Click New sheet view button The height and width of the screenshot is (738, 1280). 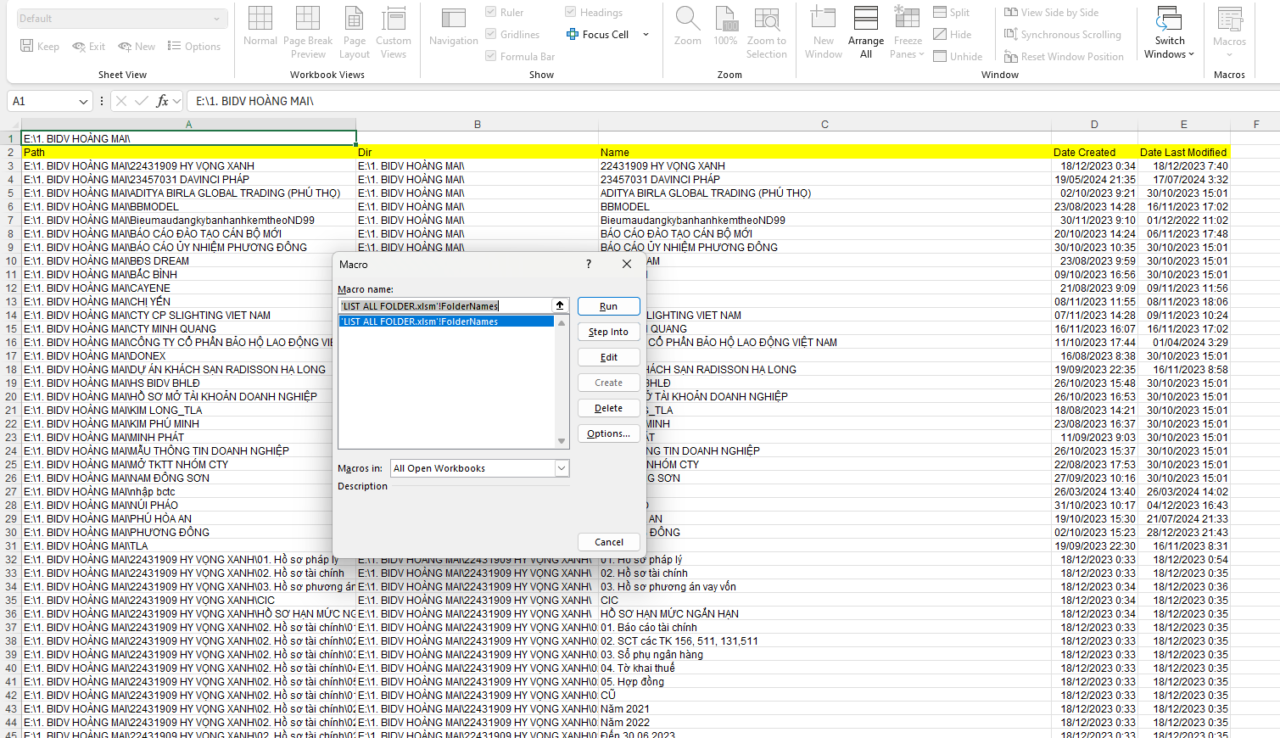tap(137, 47)
